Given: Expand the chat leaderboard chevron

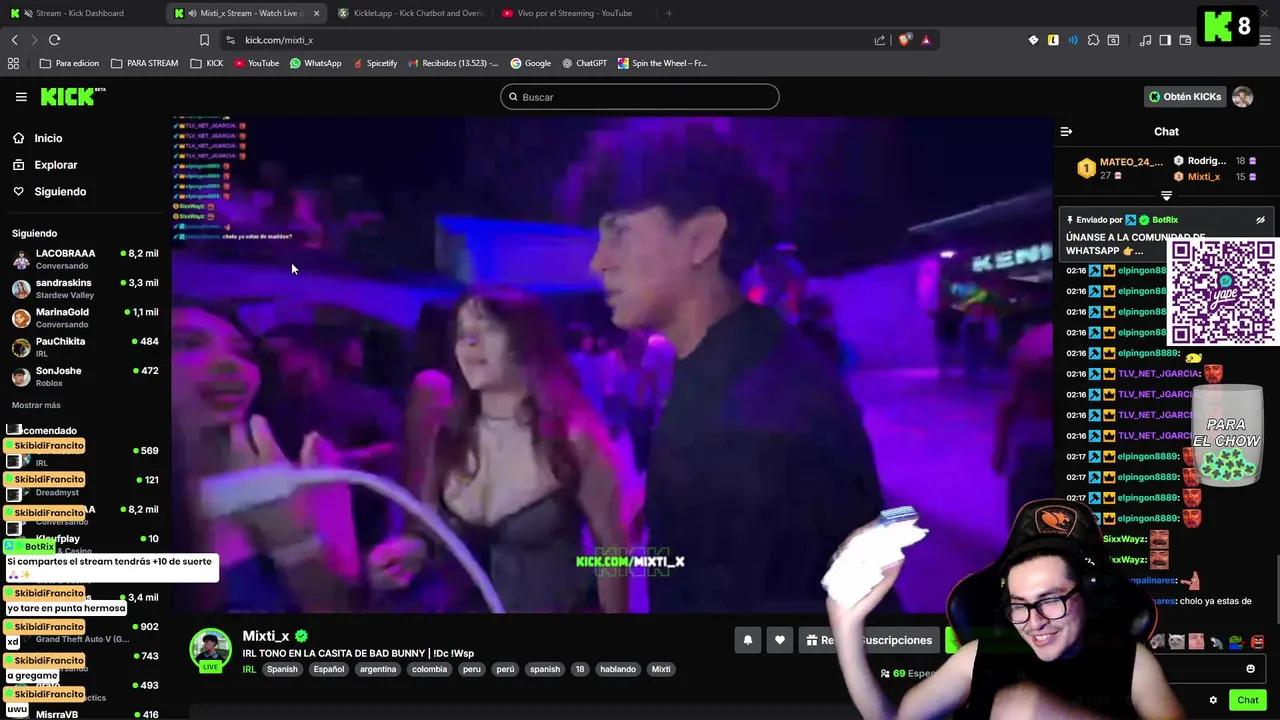Looking at the screenshot, I should tap(1166, 196).
